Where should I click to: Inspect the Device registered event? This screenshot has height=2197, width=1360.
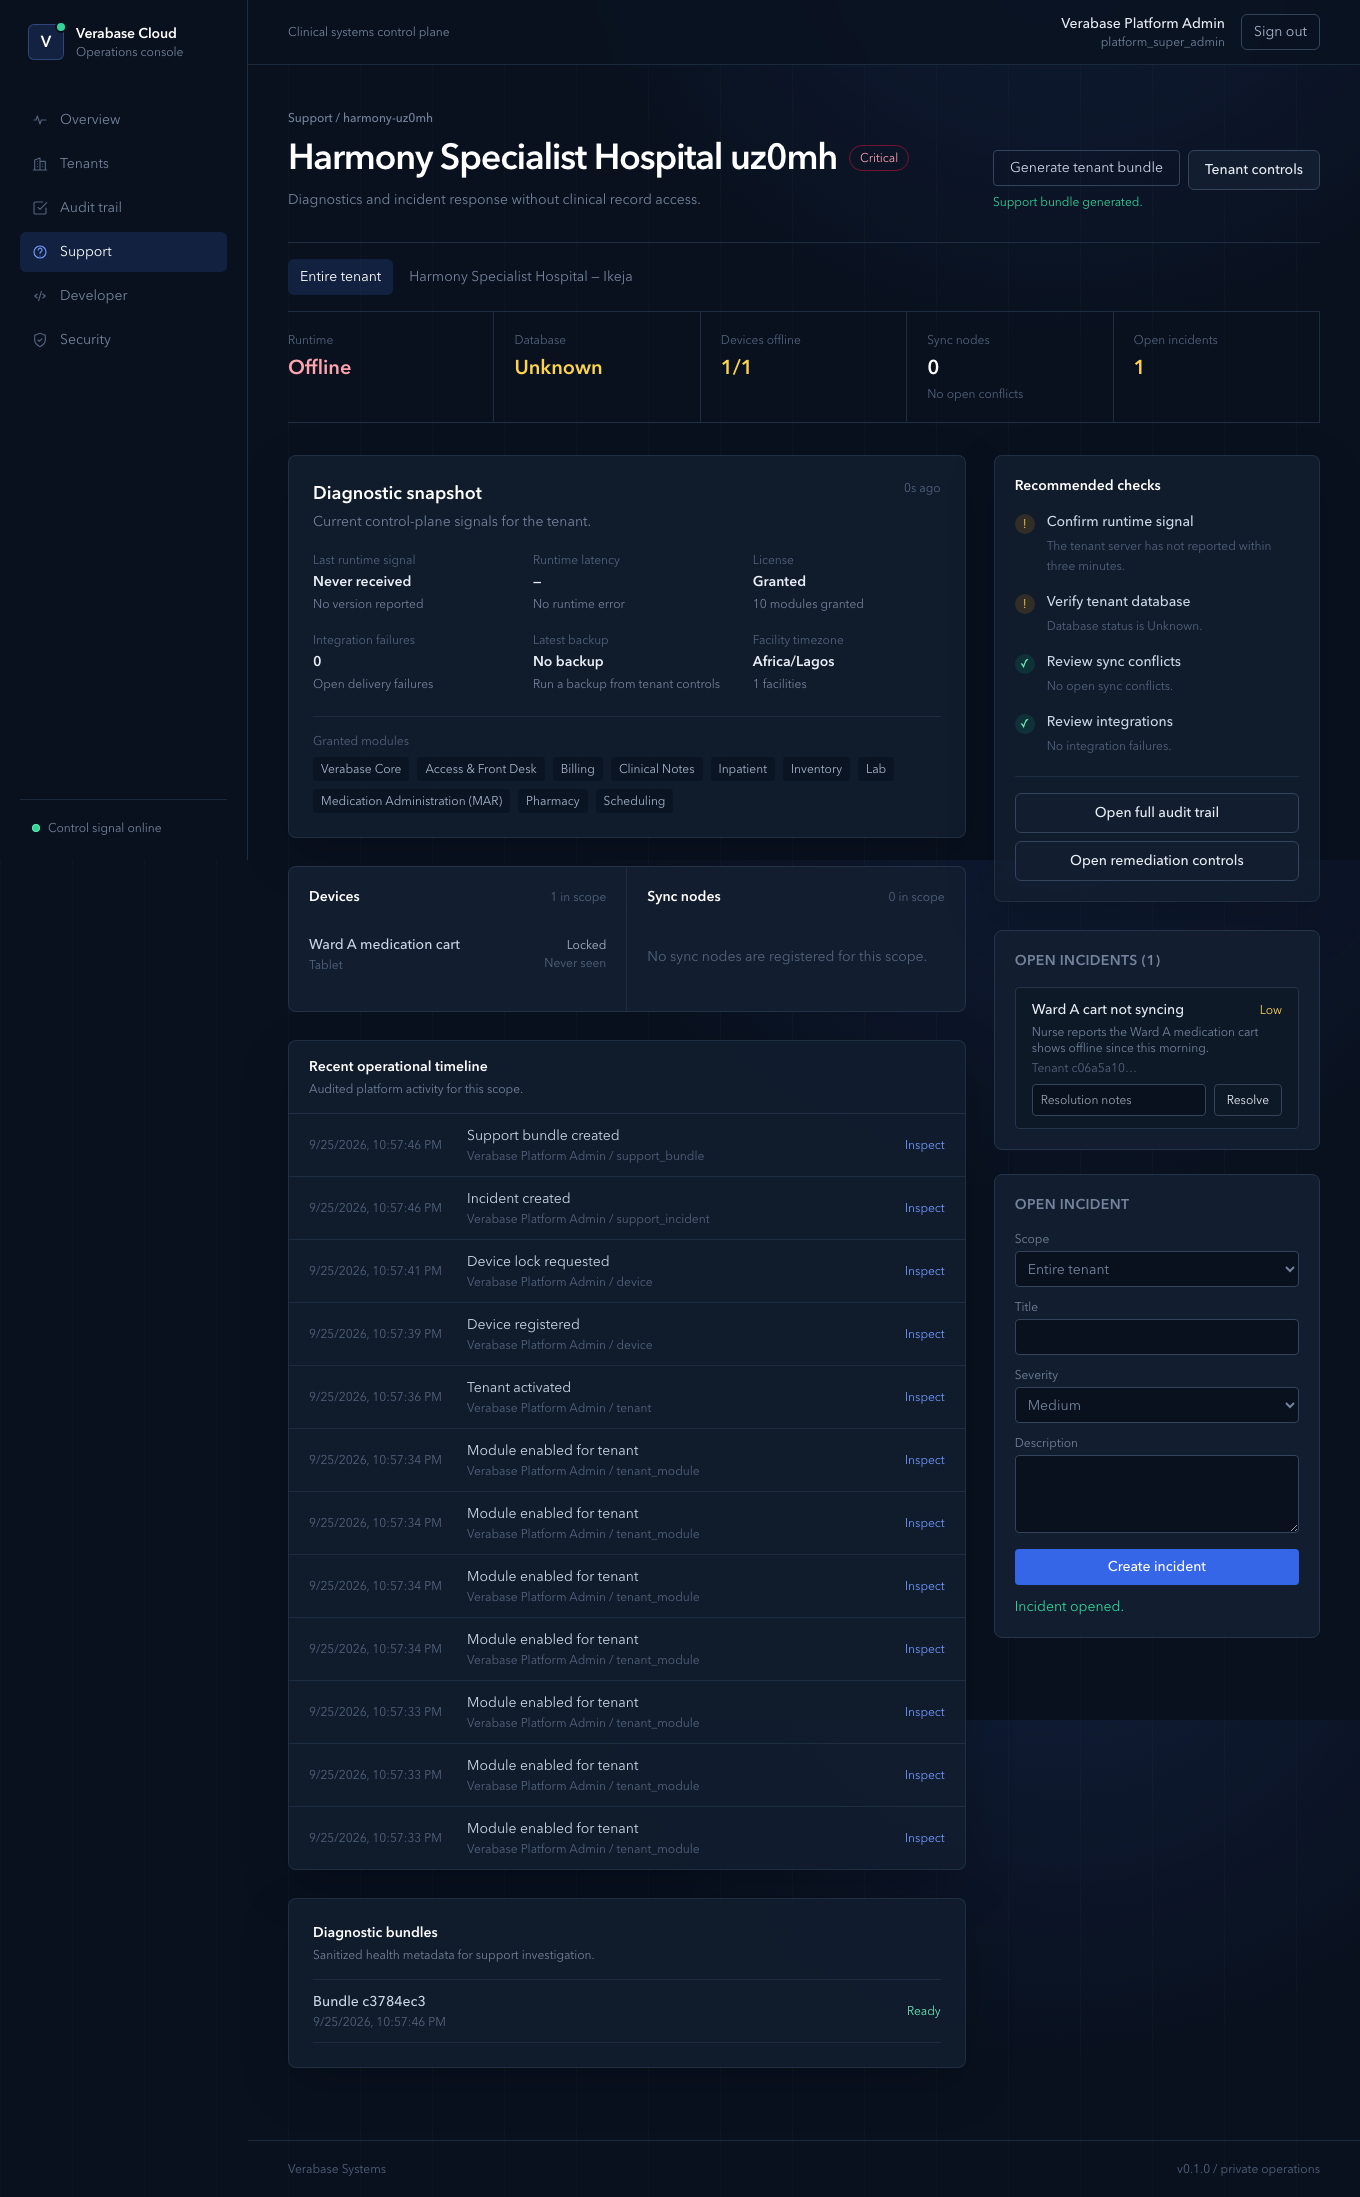[x=924, y=1334]
